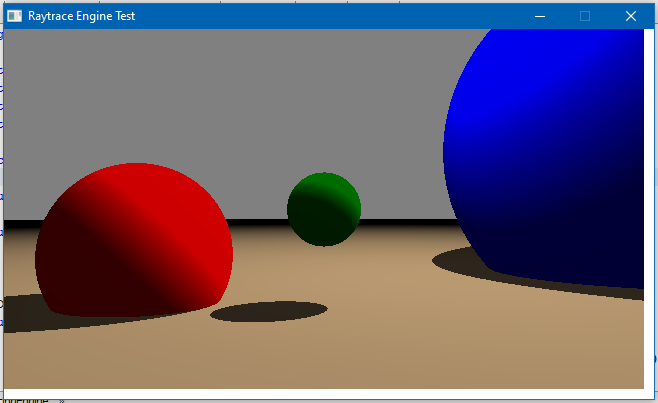Select the small green sphere

click(x=323, y=209)
